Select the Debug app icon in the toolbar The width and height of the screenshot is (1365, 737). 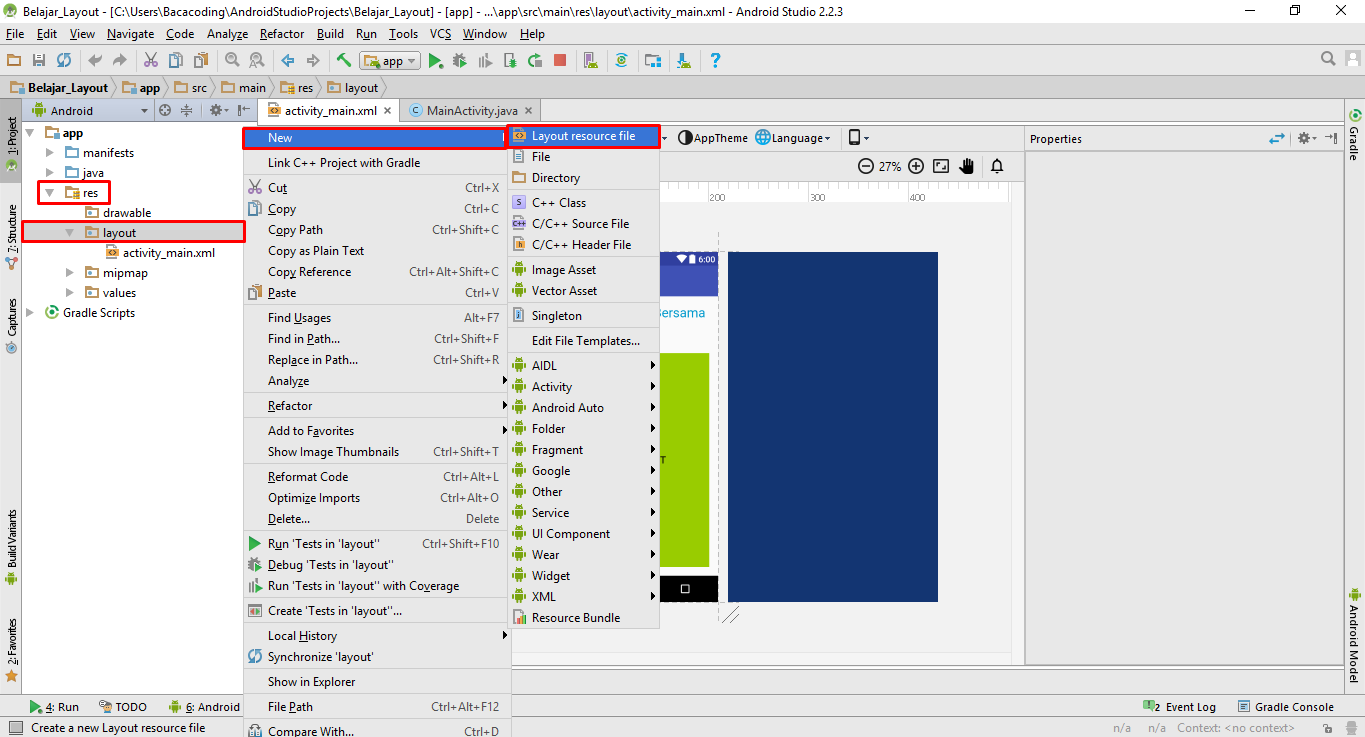coord(459,60)
